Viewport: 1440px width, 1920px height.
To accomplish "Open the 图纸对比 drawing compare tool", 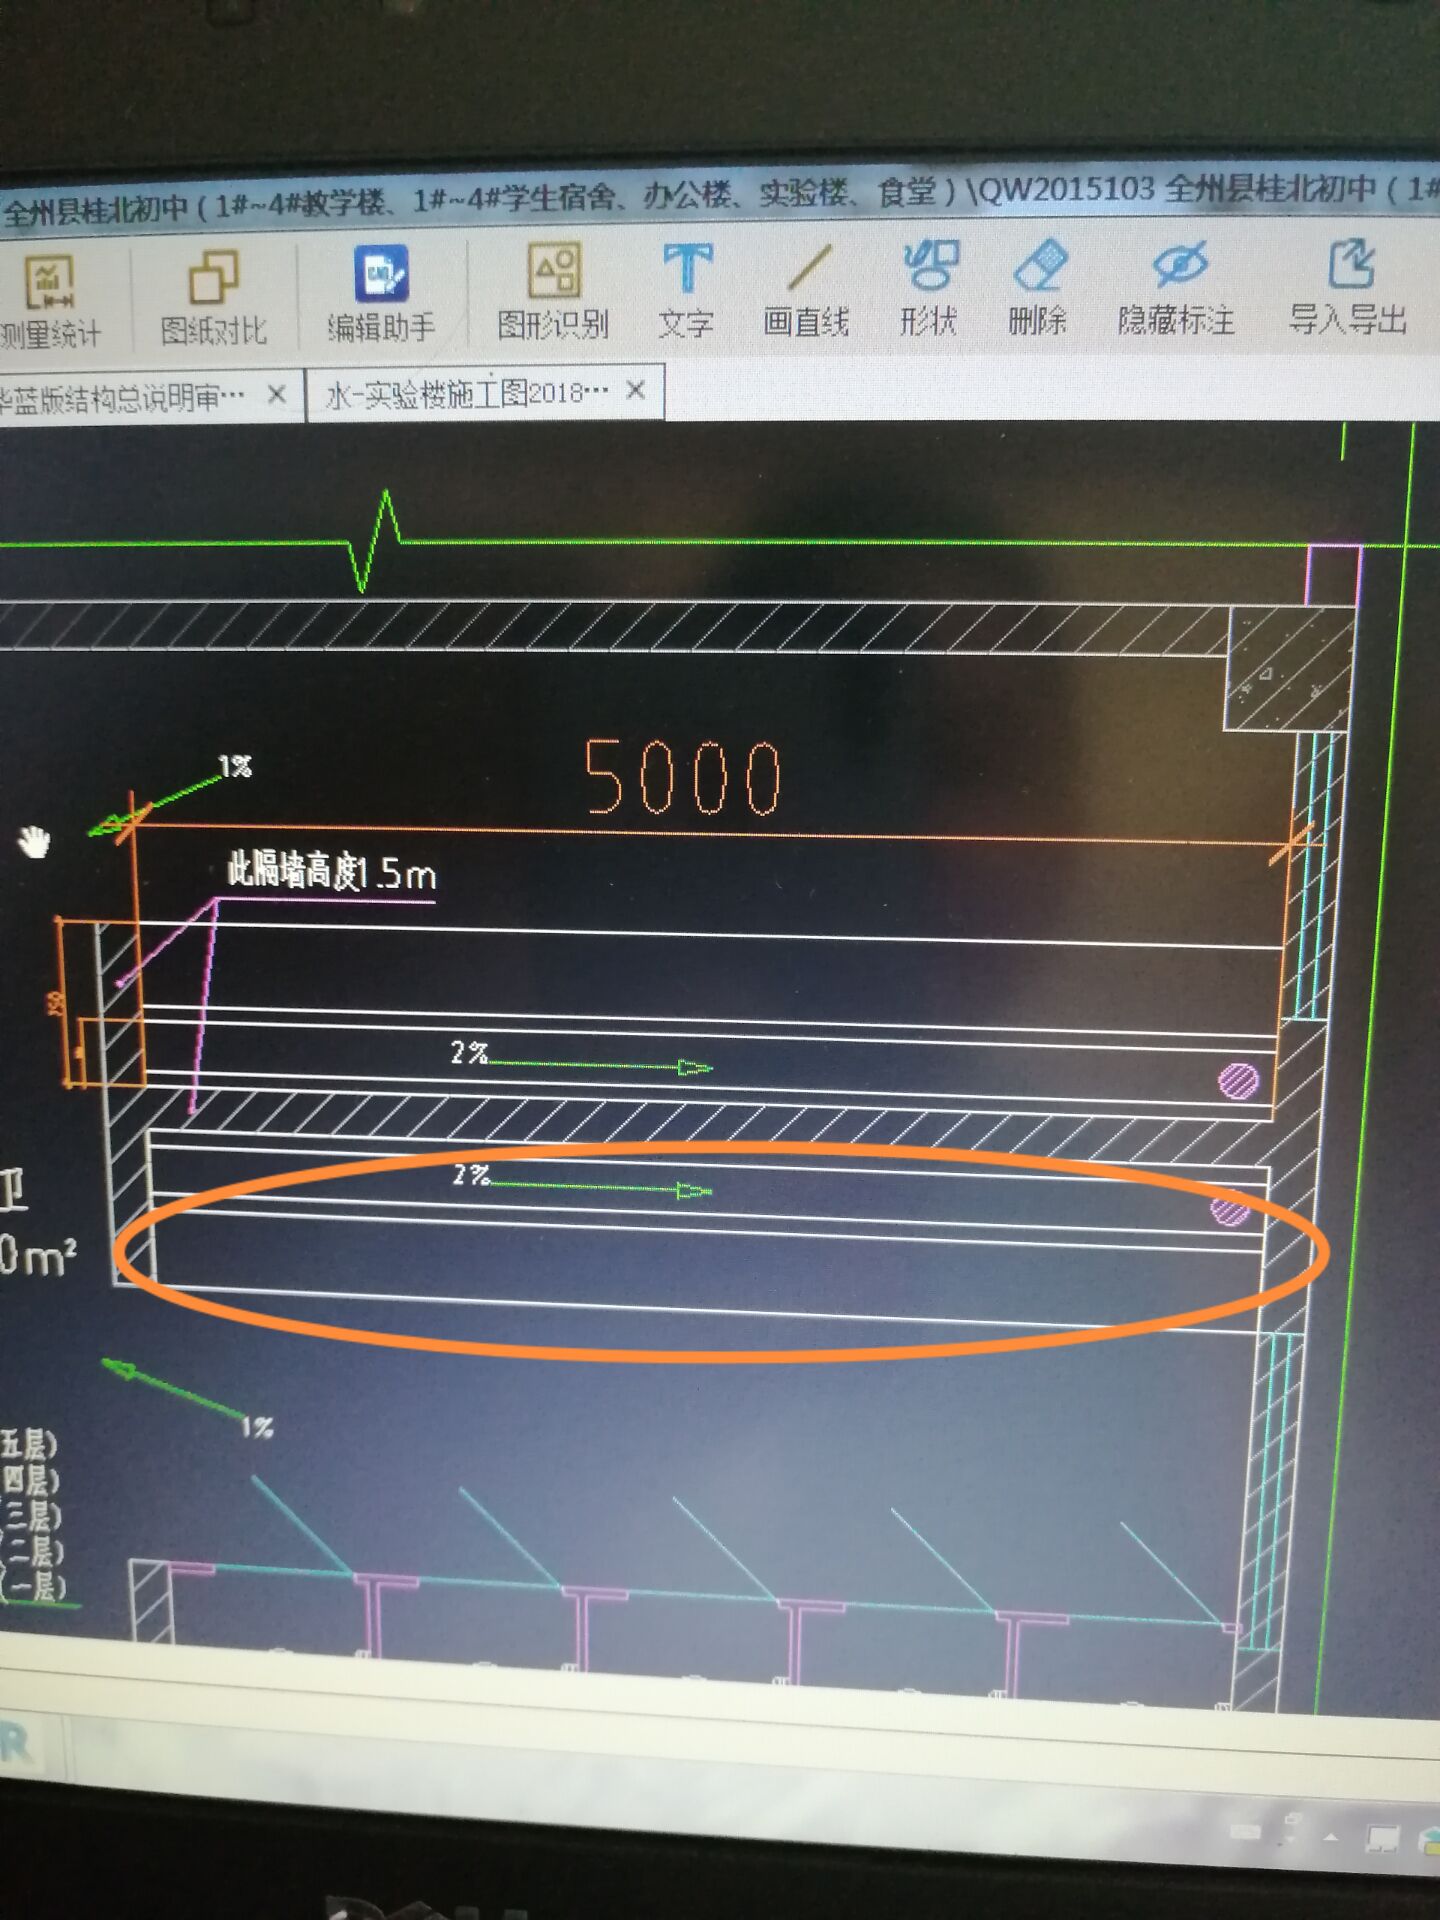I will [213, 298].
